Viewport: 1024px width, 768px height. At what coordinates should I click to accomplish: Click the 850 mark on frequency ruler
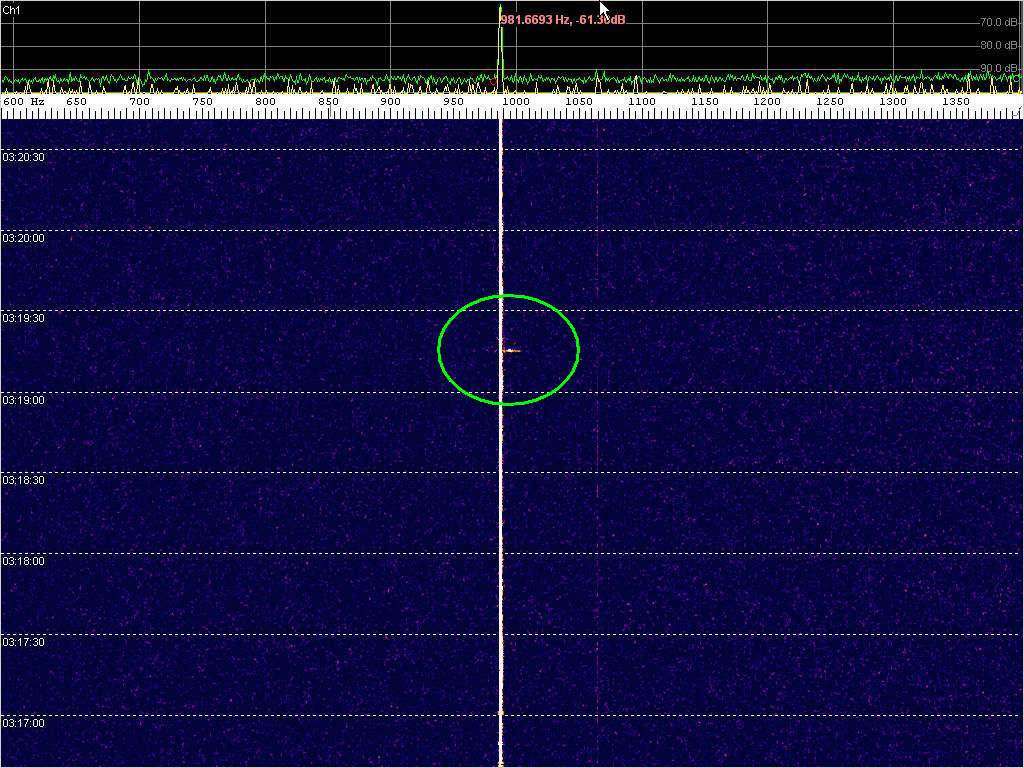pos(328,102)
